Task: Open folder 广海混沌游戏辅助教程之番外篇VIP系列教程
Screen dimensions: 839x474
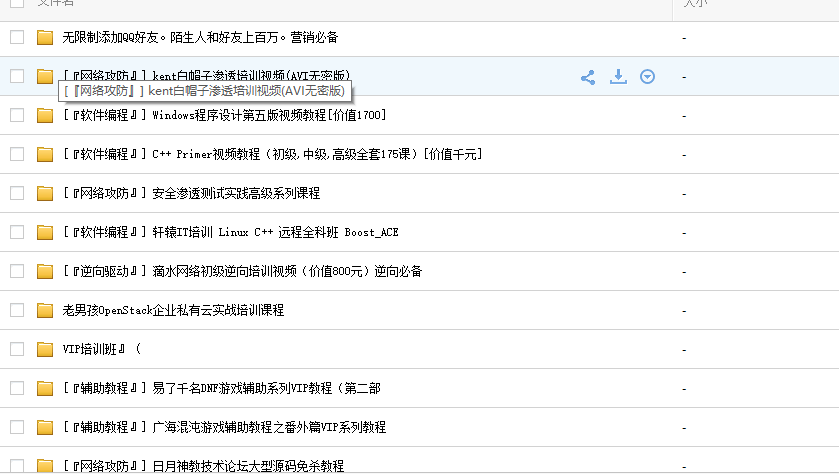Action: (x=224, y=427)
